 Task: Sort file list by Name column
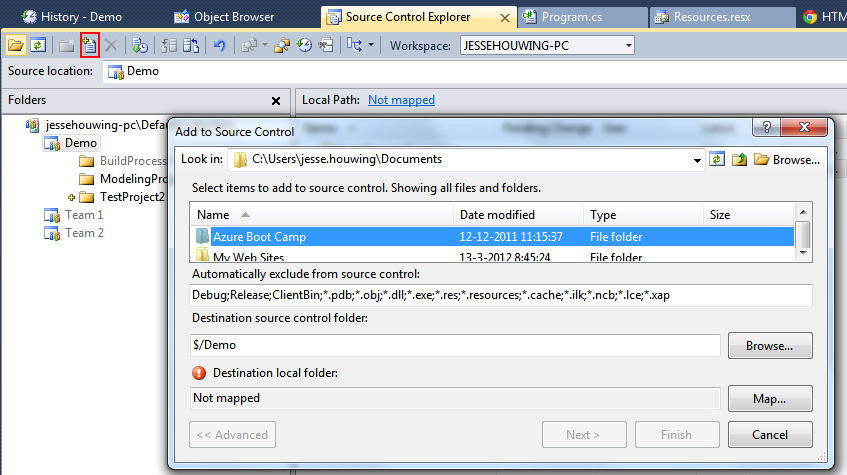(322, 215)
